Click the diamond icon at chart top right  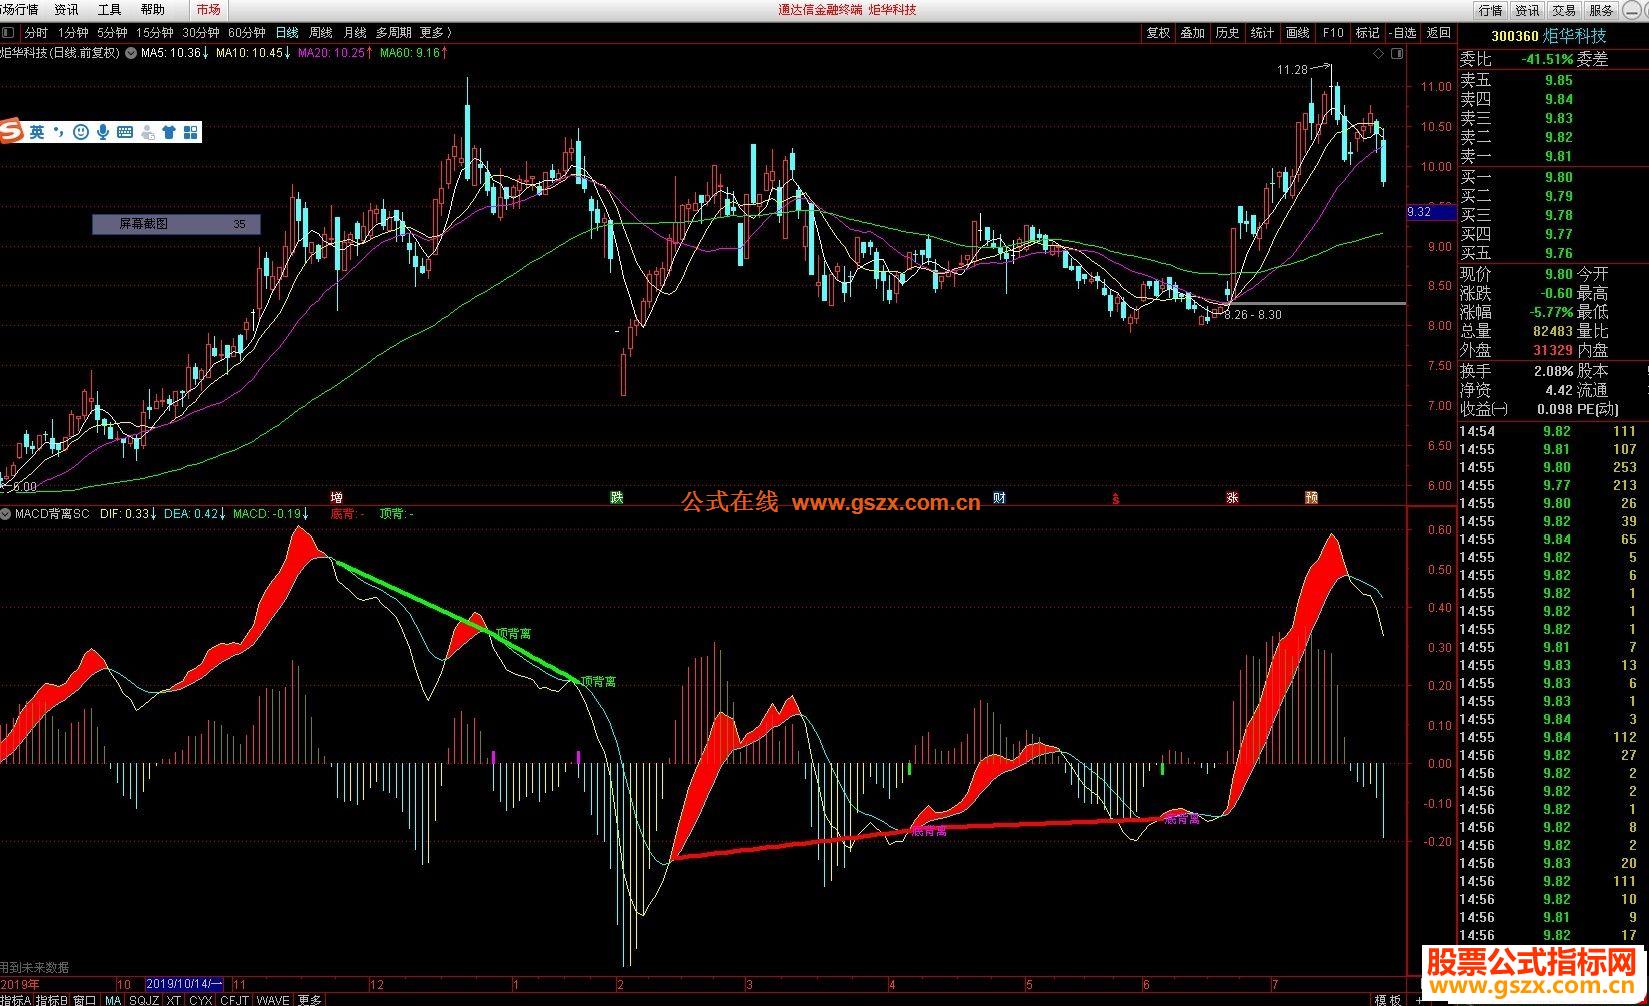click(x=1380, y=53)
